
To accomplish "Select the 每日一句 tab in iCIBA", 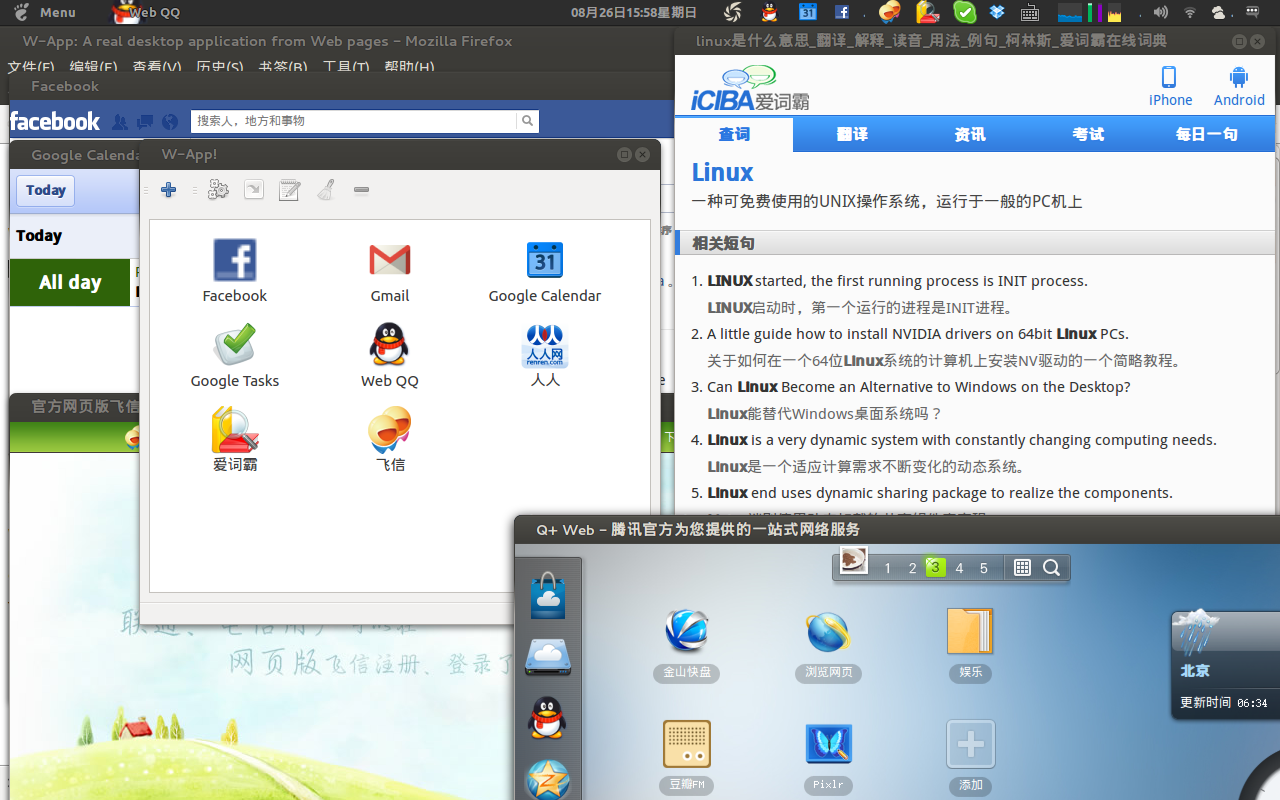I will tap(1206, 135).
